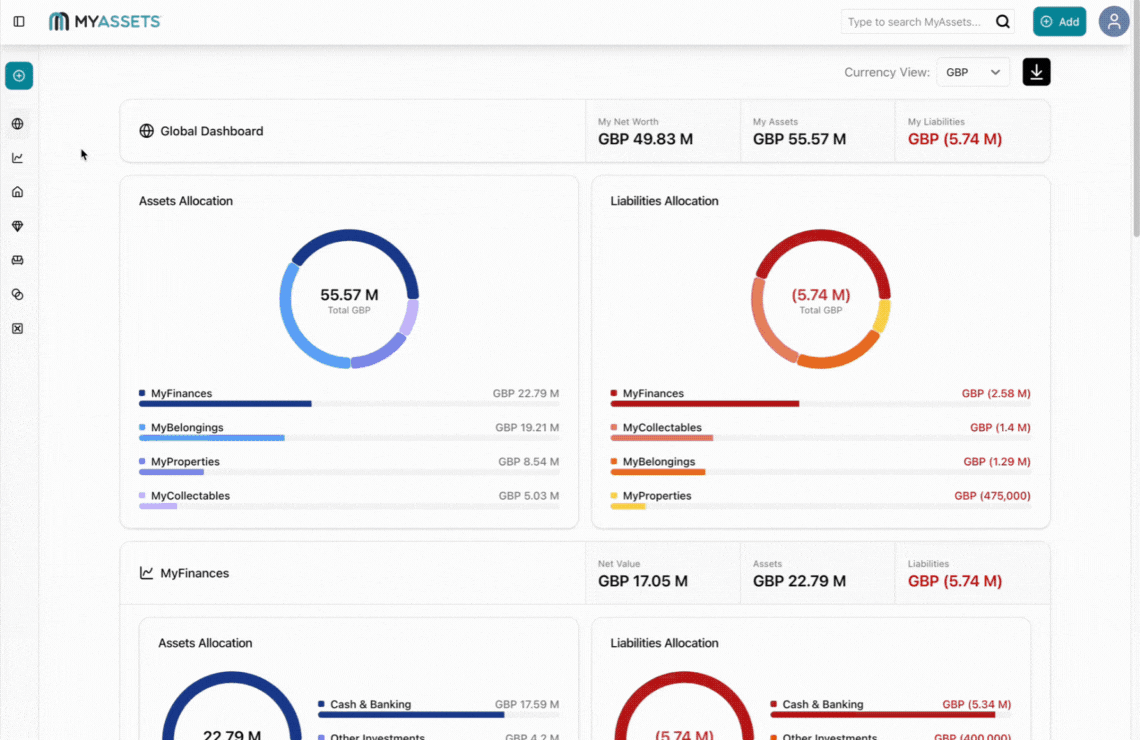Click the teal plus button in sidebar

click(19, 76)
